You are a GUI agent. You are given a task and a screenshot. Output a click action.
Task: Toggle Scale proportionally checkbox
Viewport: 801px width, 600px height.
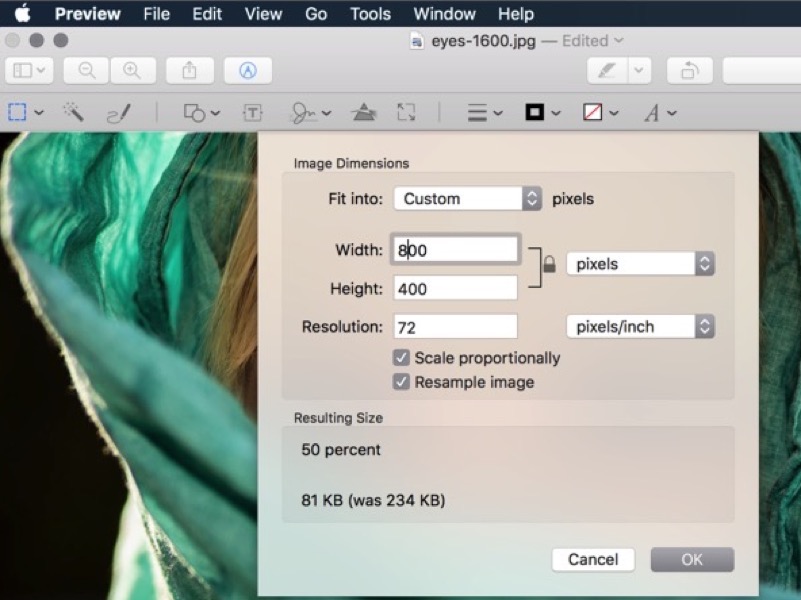click(x=401, y=357)
